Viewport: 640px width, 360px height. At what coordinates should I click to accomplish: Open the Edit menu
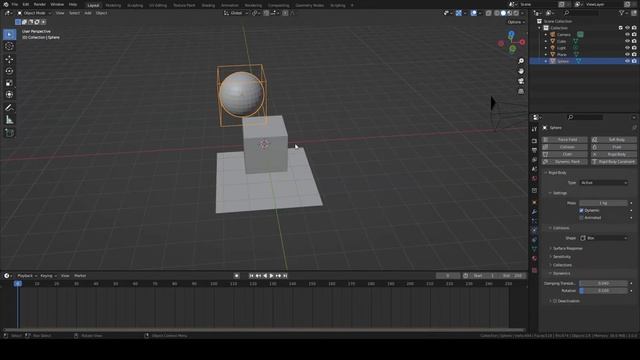(26, 4)
